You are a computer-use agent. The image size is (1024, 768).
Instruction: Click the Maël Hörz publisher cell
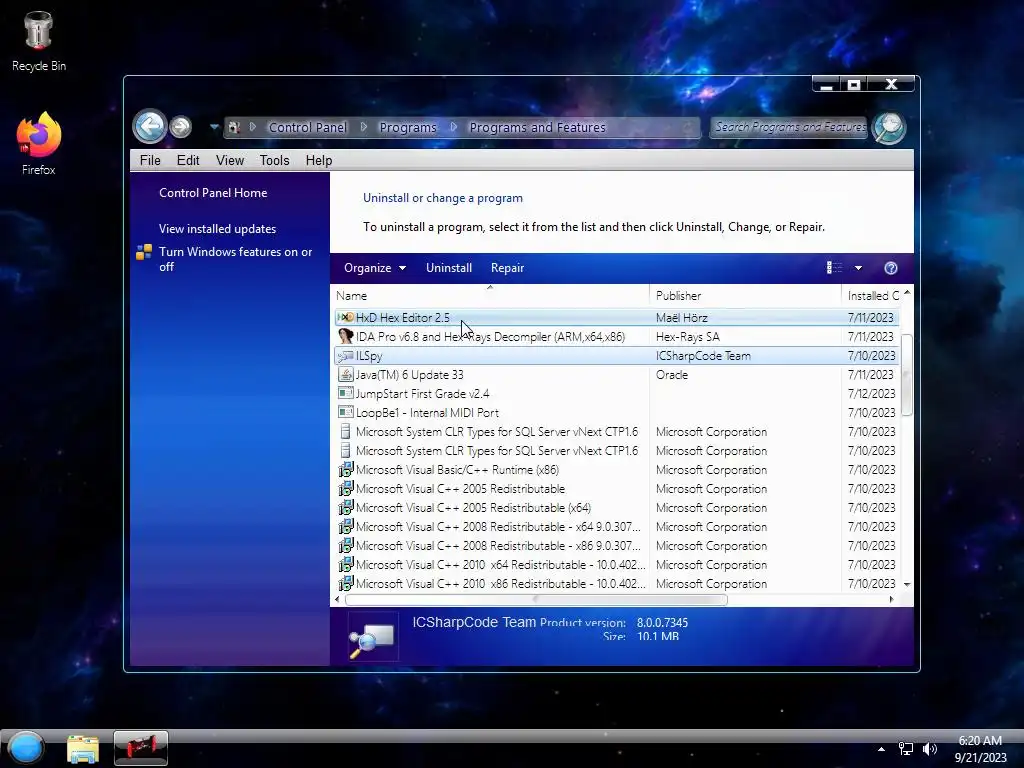682,318
